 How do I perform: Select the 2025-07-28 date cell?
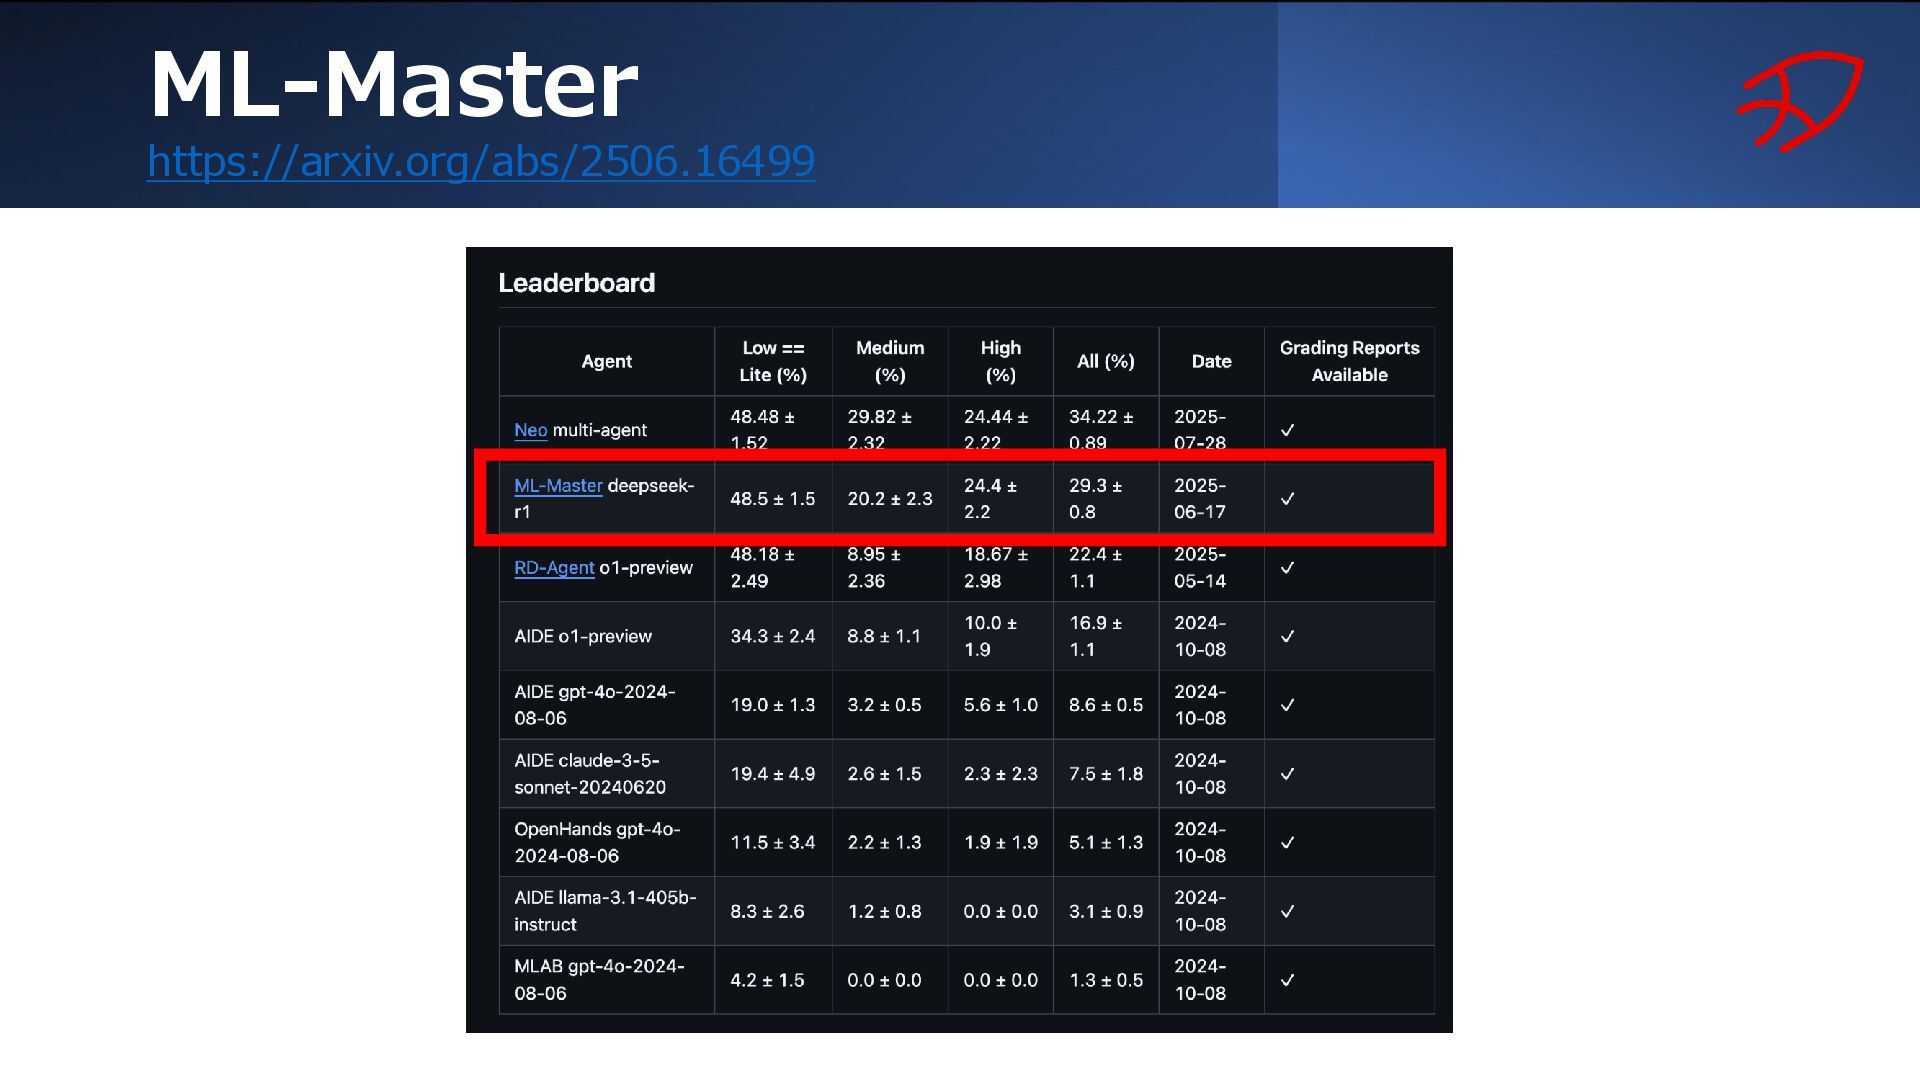1212,430
